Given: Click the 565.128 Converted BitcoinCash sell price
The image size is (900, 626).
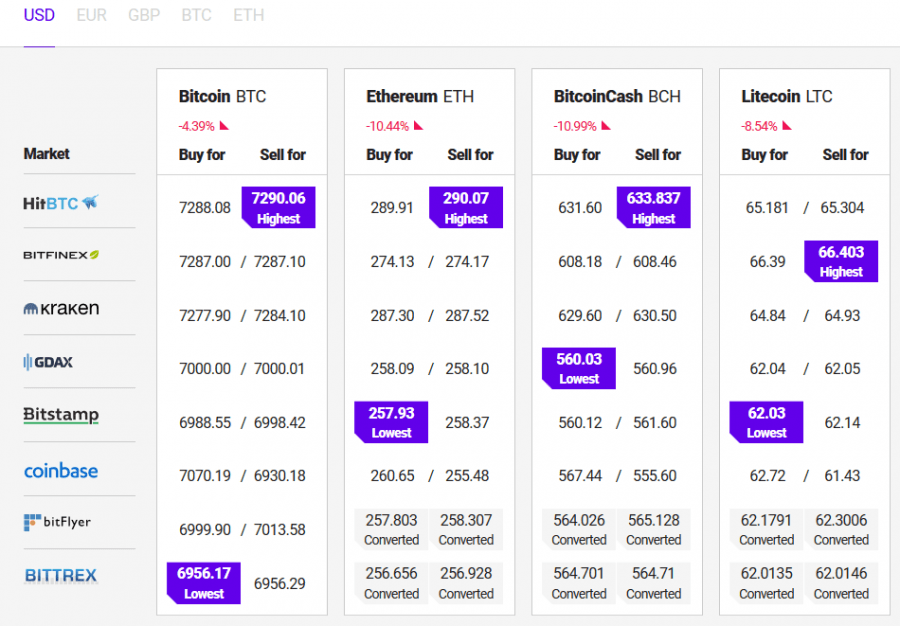Looking at the screenshot, I should [x=654, y=530].
